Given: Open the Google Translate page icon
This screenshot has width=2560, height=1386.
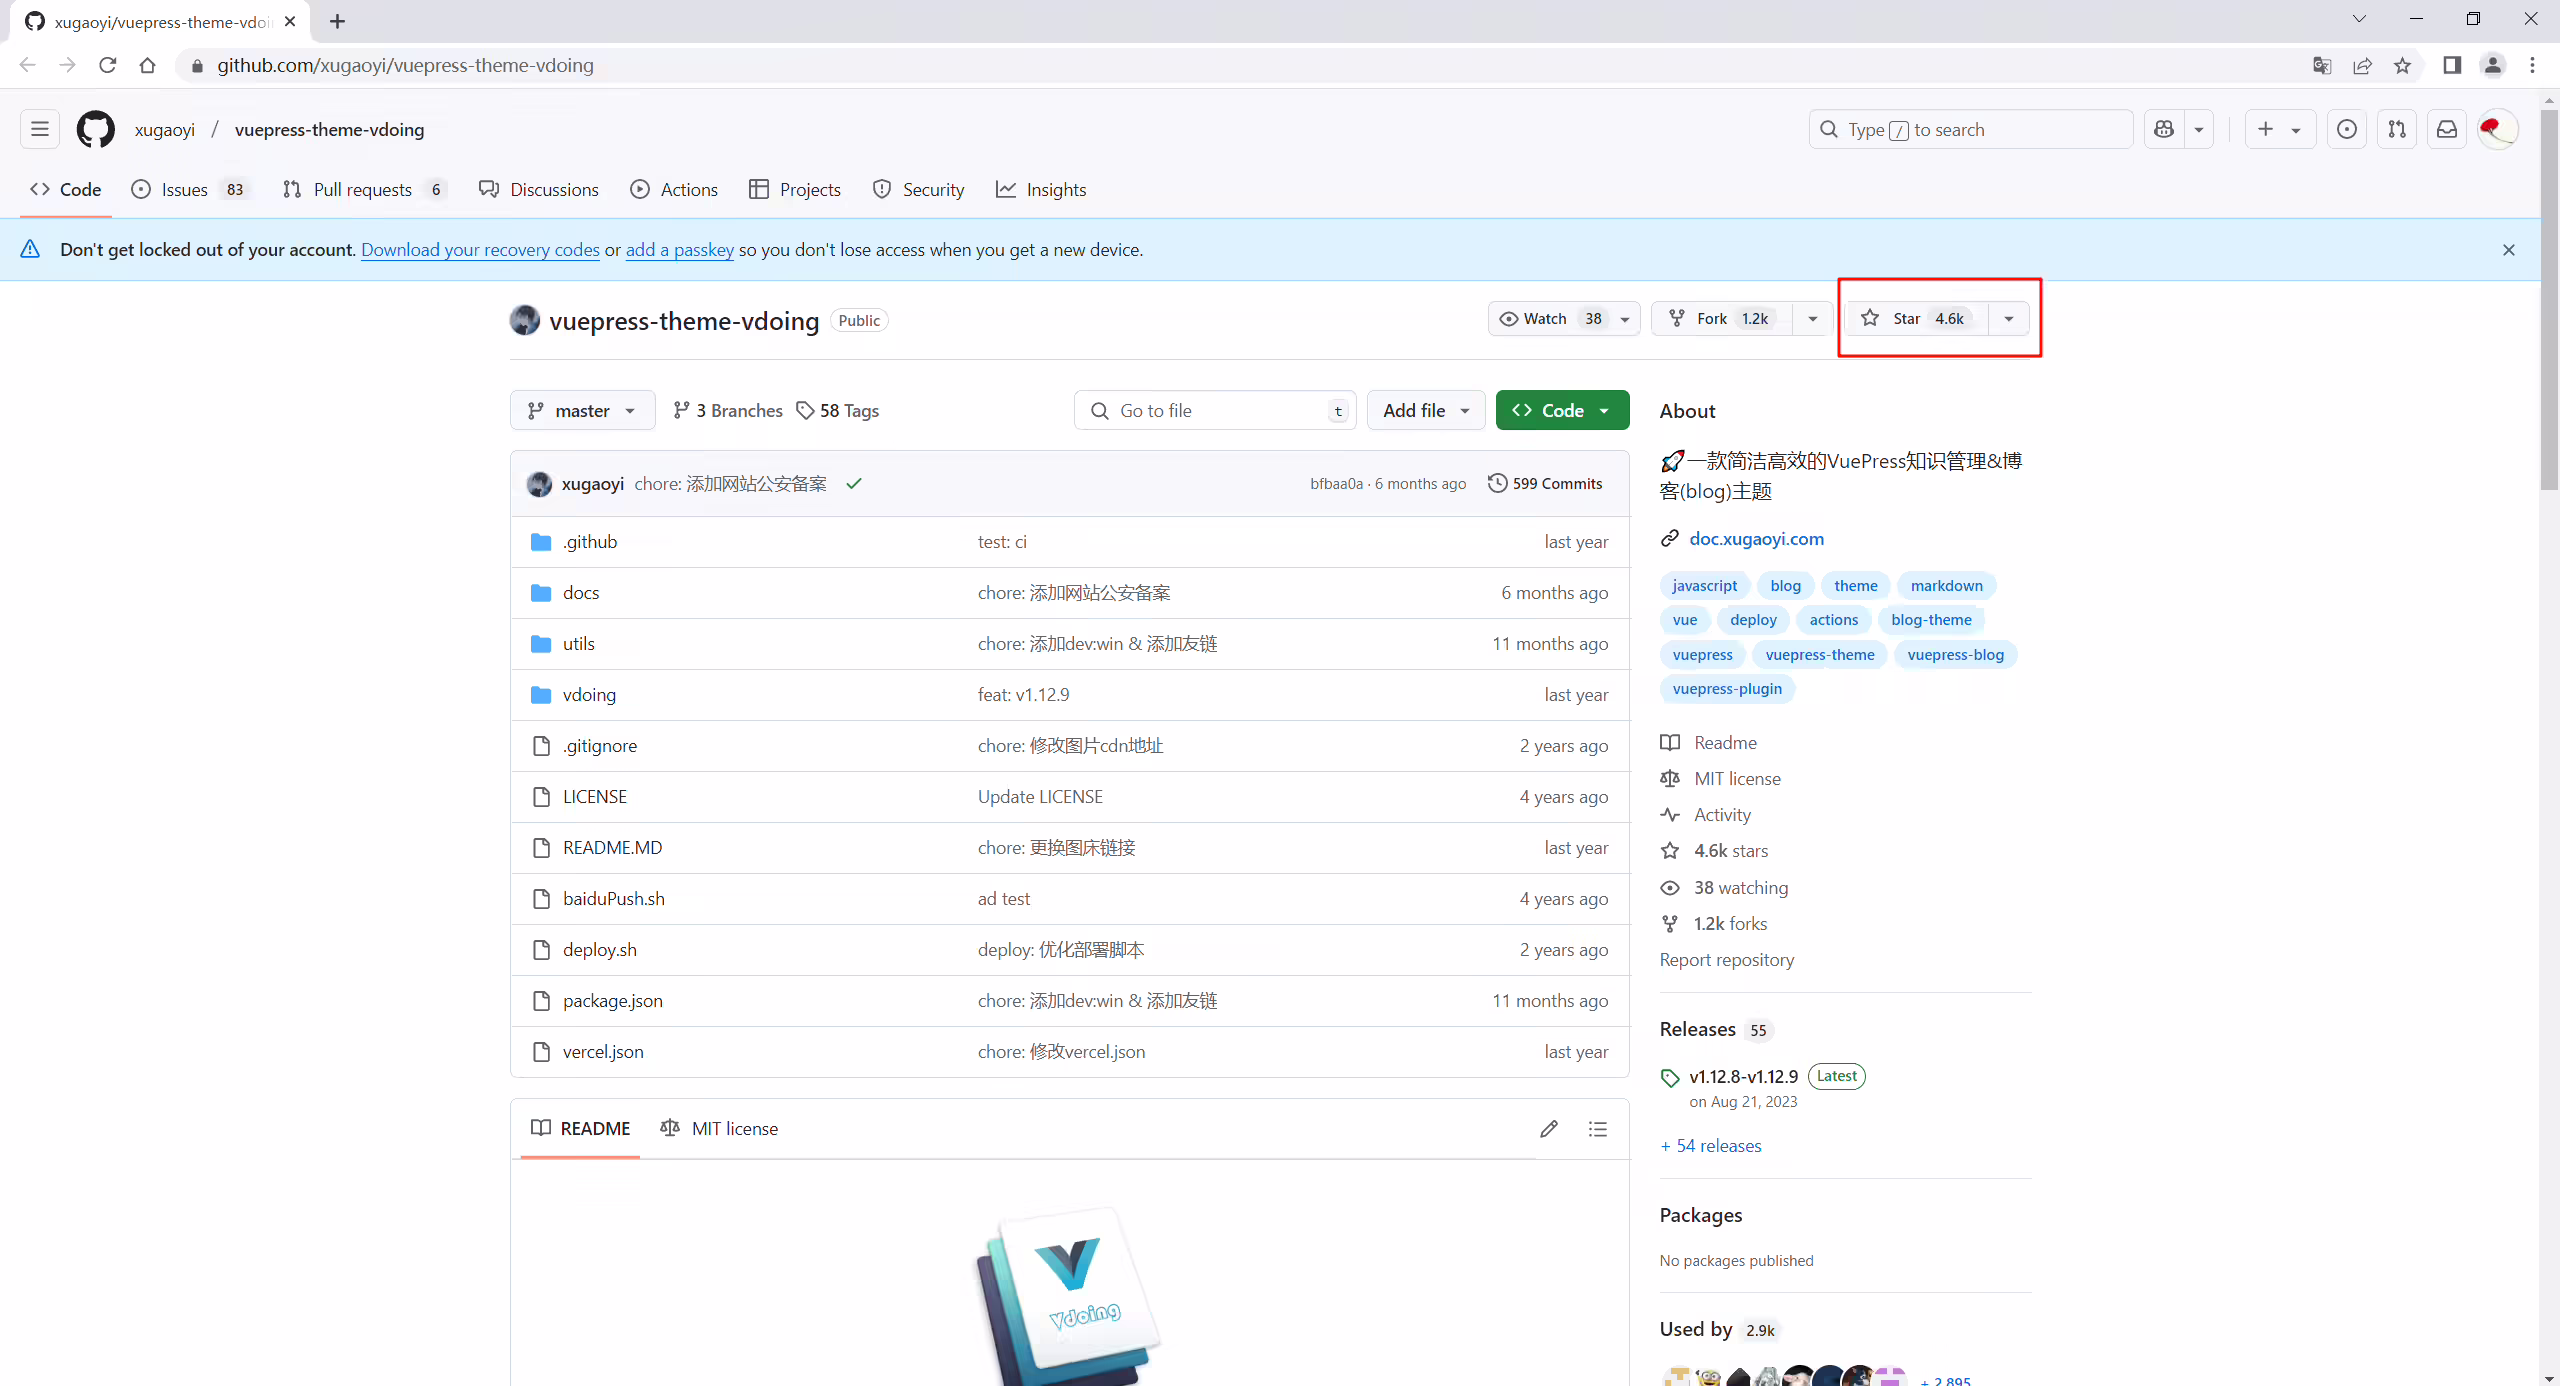Looking at the screenshot, I should click(x=2322, y=65).
